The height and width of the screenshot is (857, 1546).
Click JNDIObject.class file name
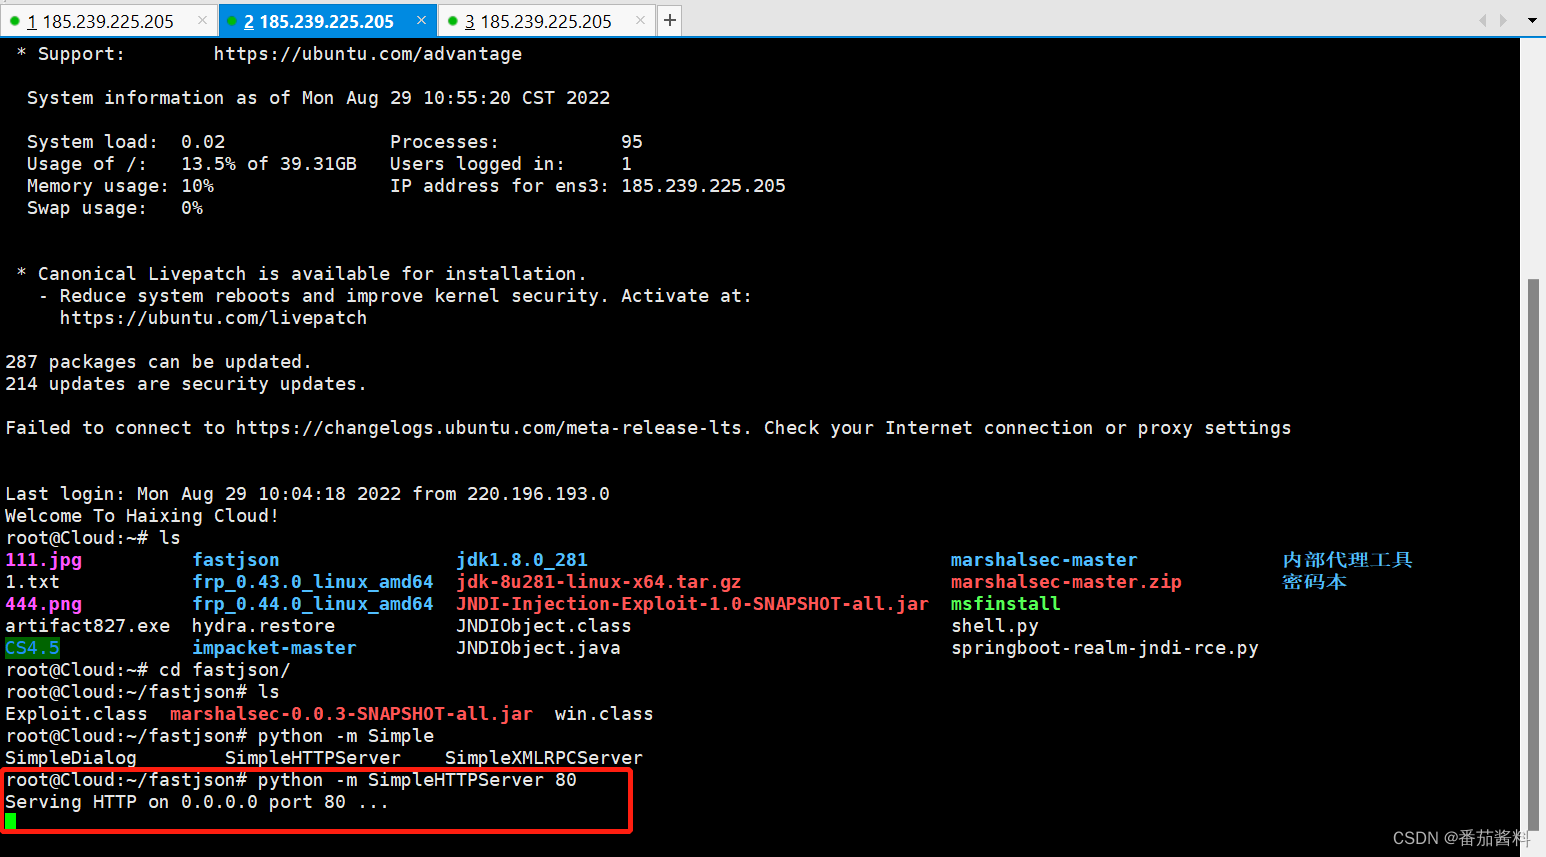tap(544, 626)
